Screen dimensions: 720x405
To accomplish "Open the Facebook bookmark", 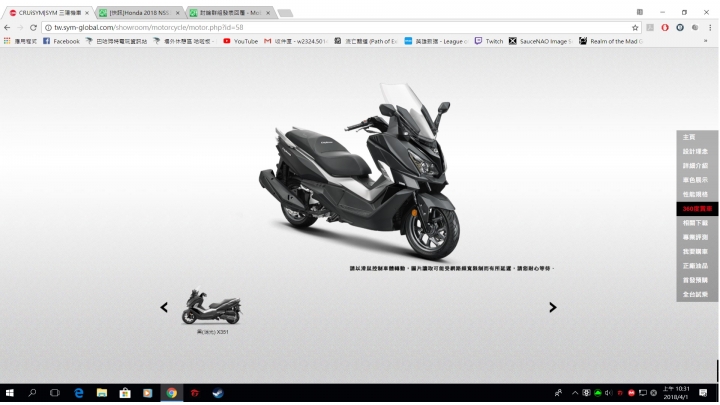I will tap(61, 41).
